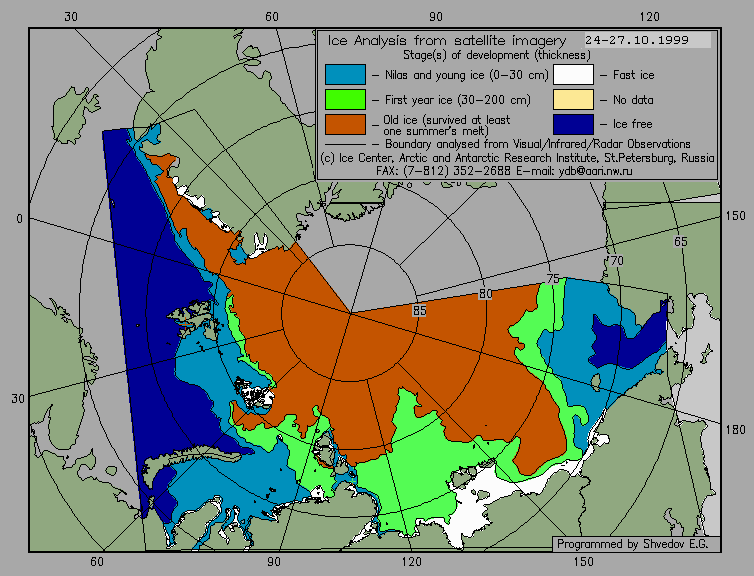Screen dimensions: 754x576
Task: Select the First year ice green swatch
Action: [x=345, y=100]
